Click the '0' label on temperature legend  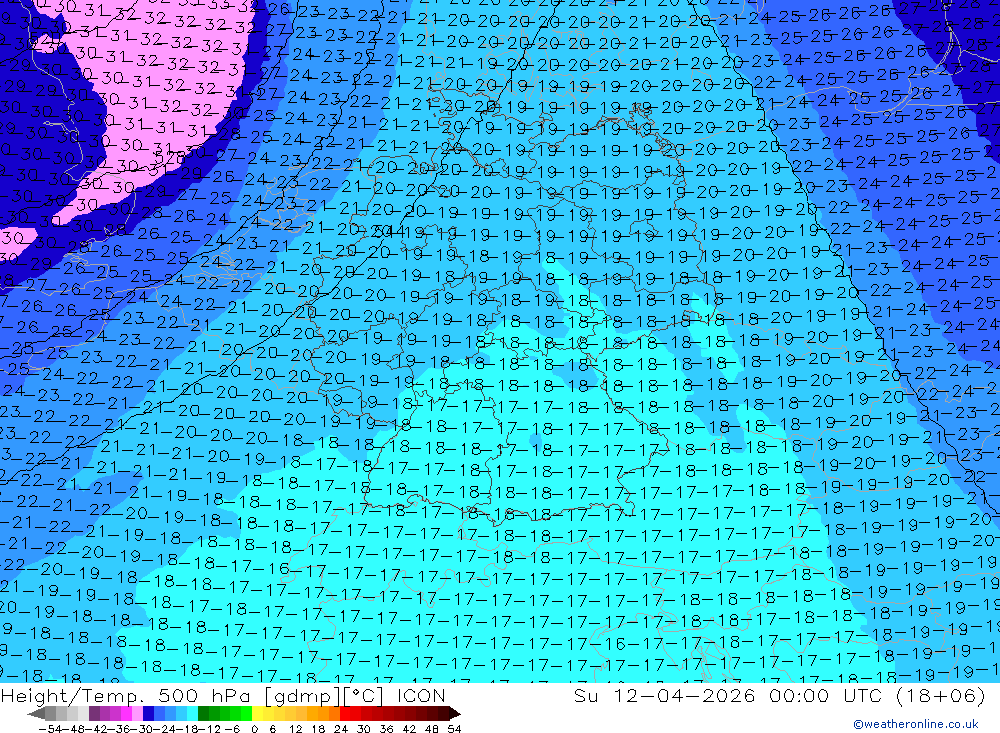pos(255,729)
